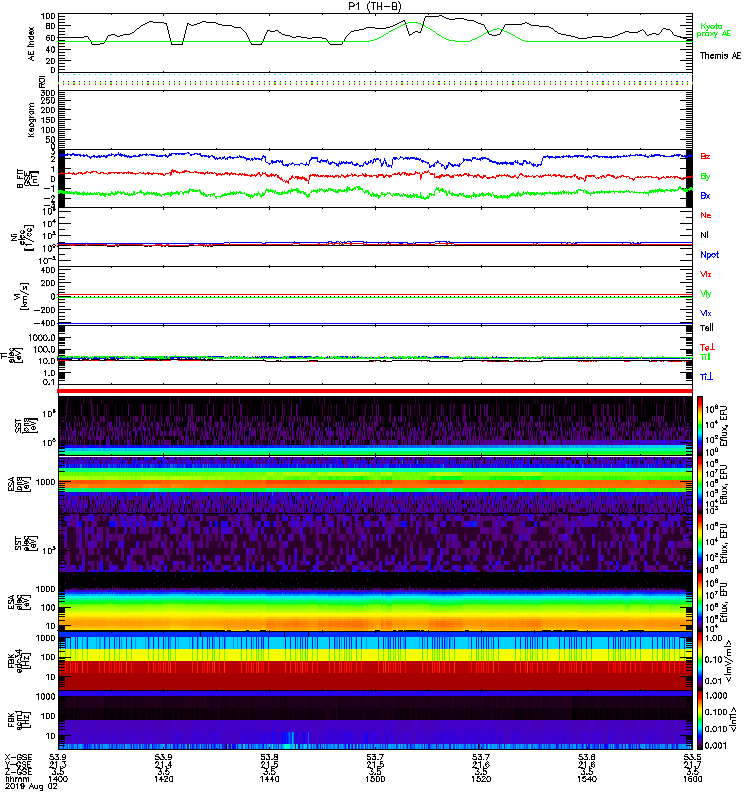Viewport: 750px width, 800px height.
Task: Click the 'Keogram' y-axis label
Action: pos(32,119)
